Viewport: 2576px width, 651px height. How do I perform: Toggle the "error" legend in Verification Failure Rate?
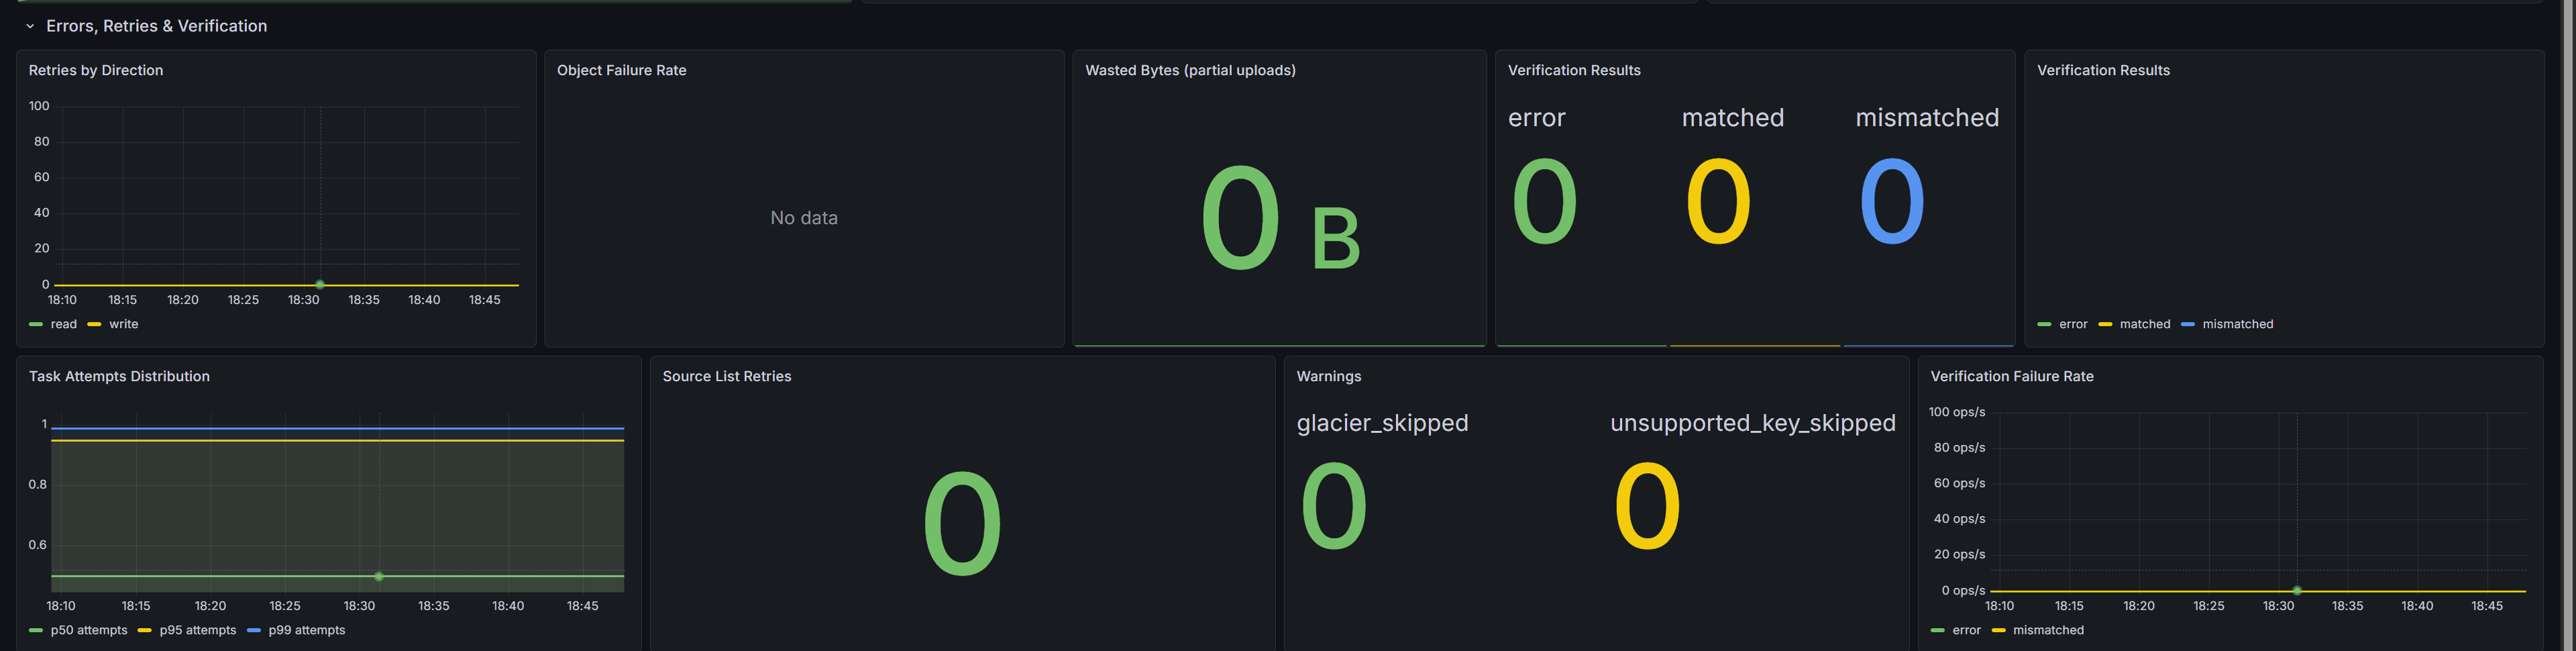[1967, 630]
